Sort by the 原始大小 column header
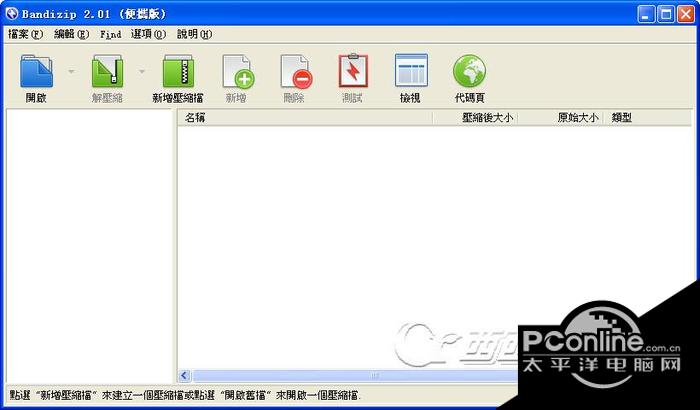Image resolution: width=700 pixels, height=410 pixels. pos(560,118)
